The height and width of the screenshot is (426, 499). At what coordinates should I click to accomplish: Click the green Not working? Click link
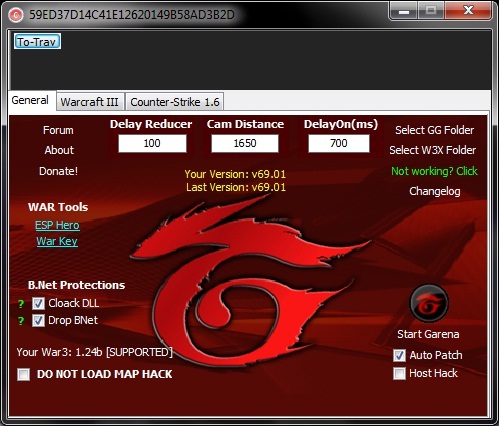pyautogui.click(x=434, y=171)
